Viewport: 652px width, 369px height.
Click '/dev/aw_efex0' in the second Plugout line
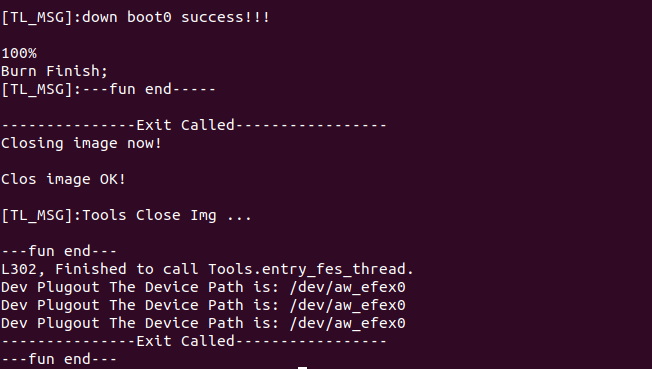click(x=348, y=305)
